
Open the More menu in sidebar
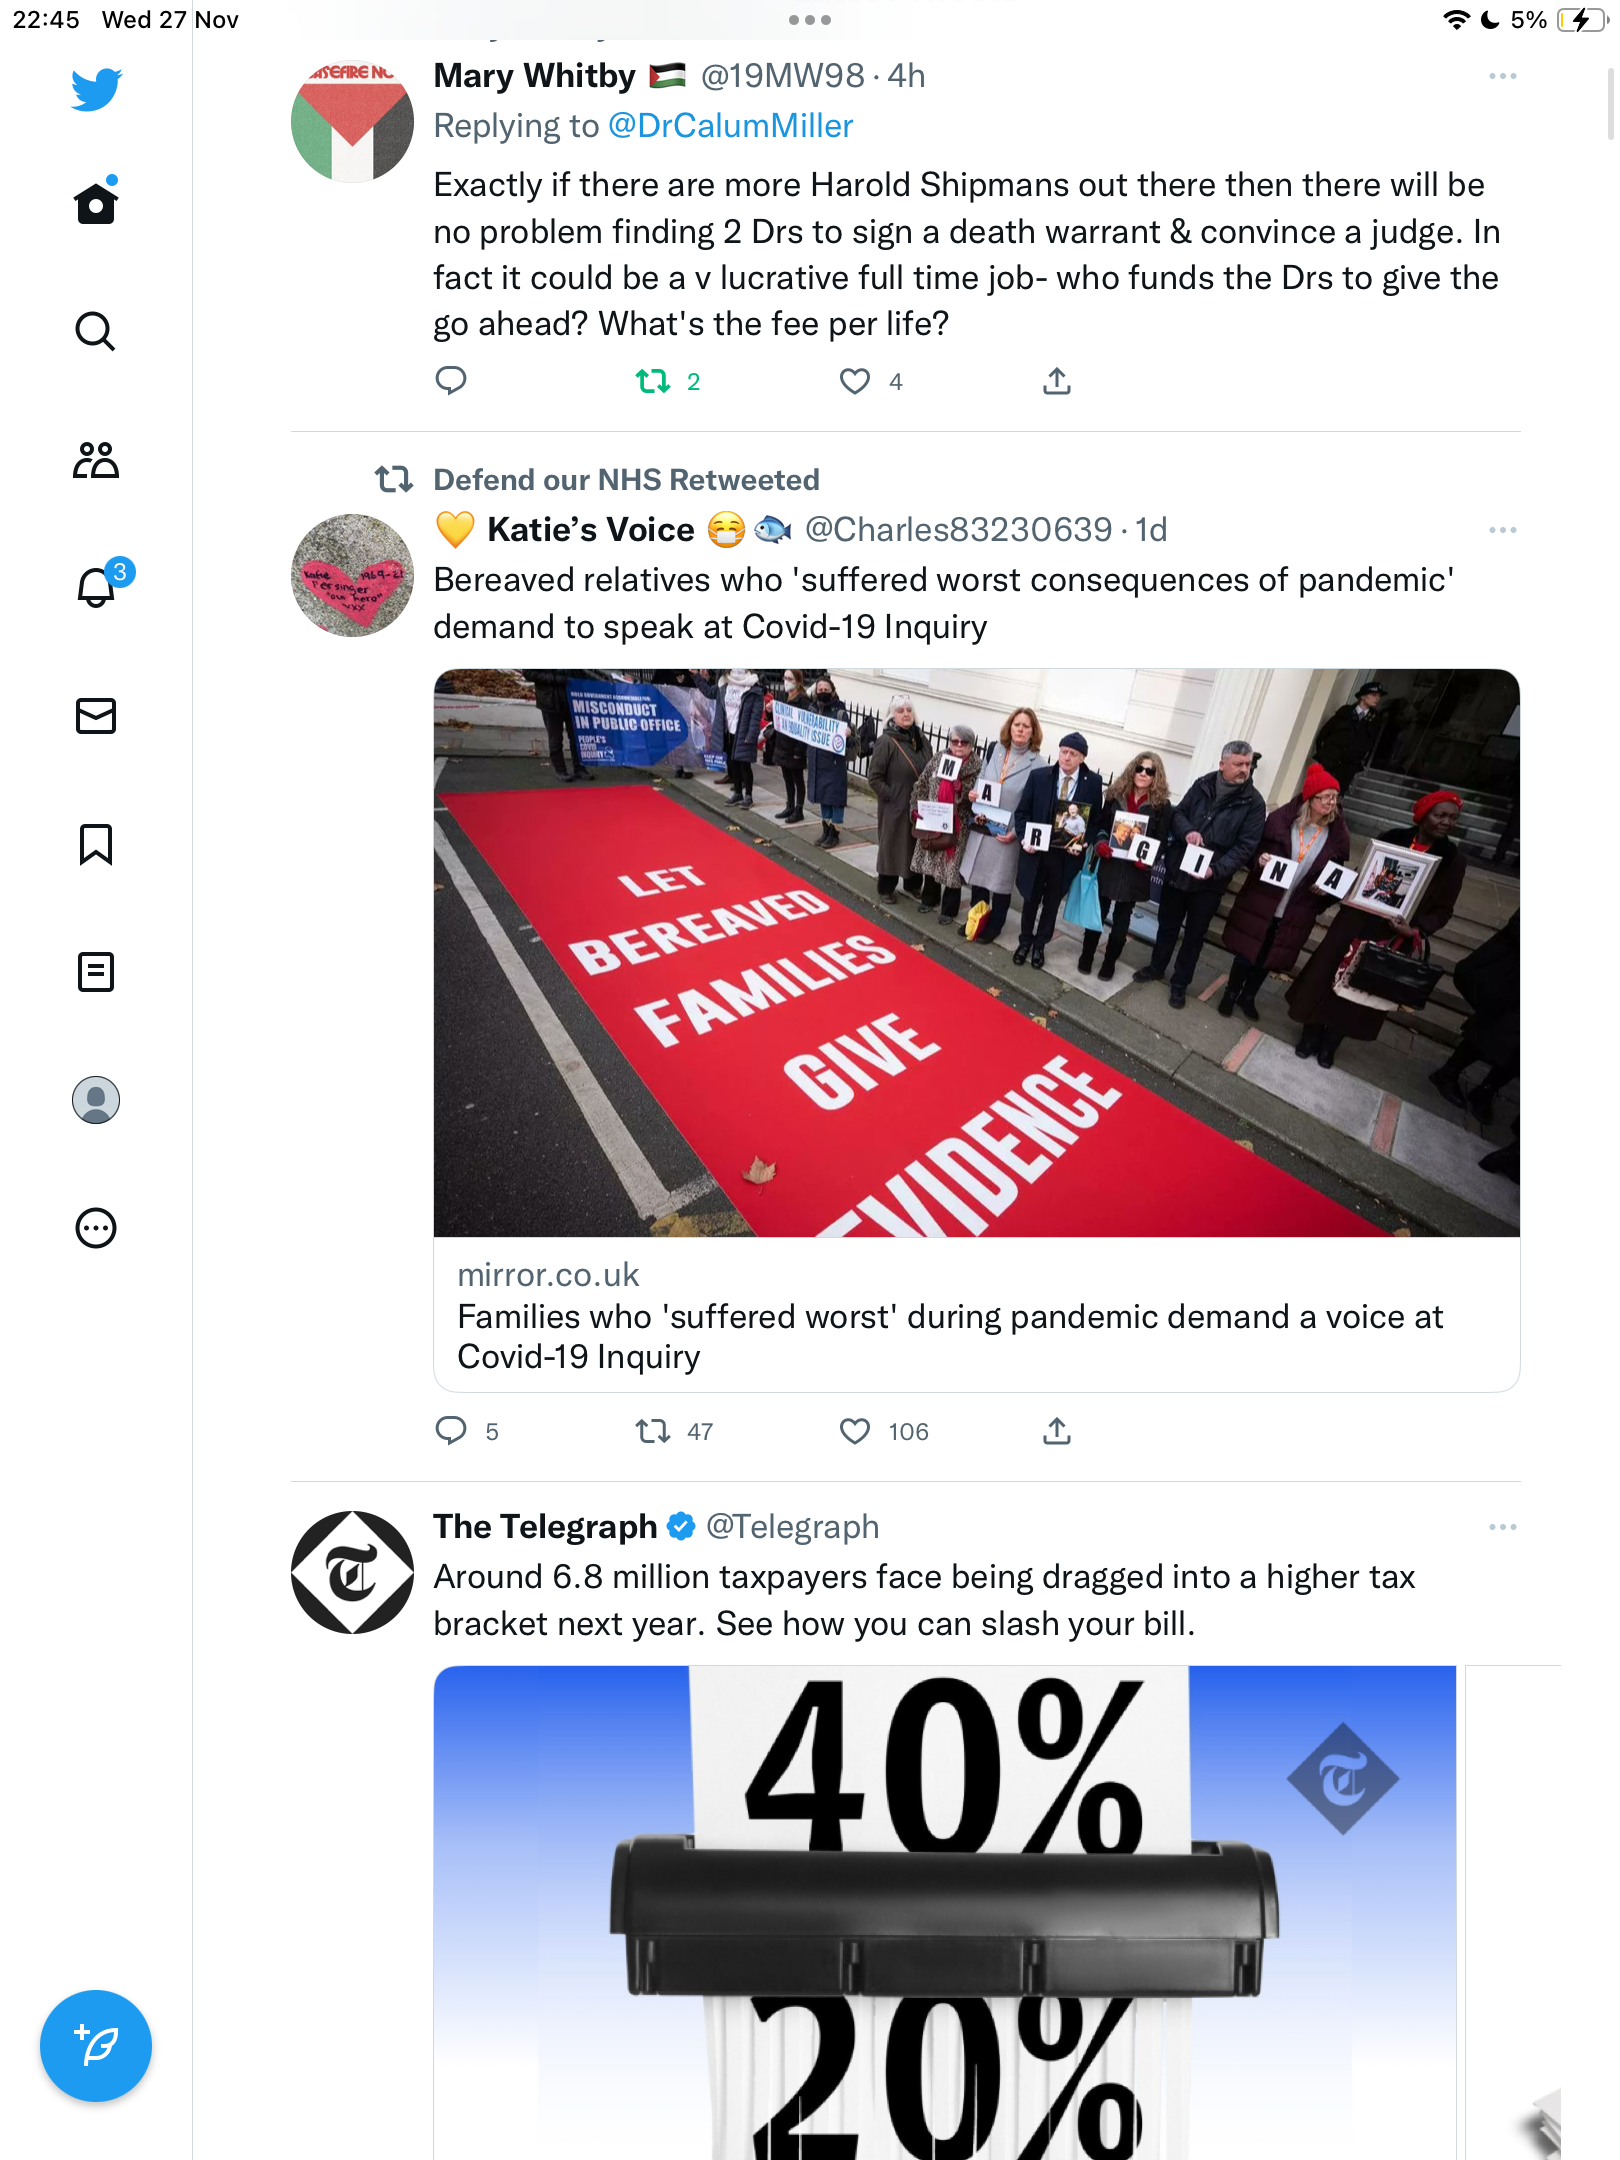96,1228
